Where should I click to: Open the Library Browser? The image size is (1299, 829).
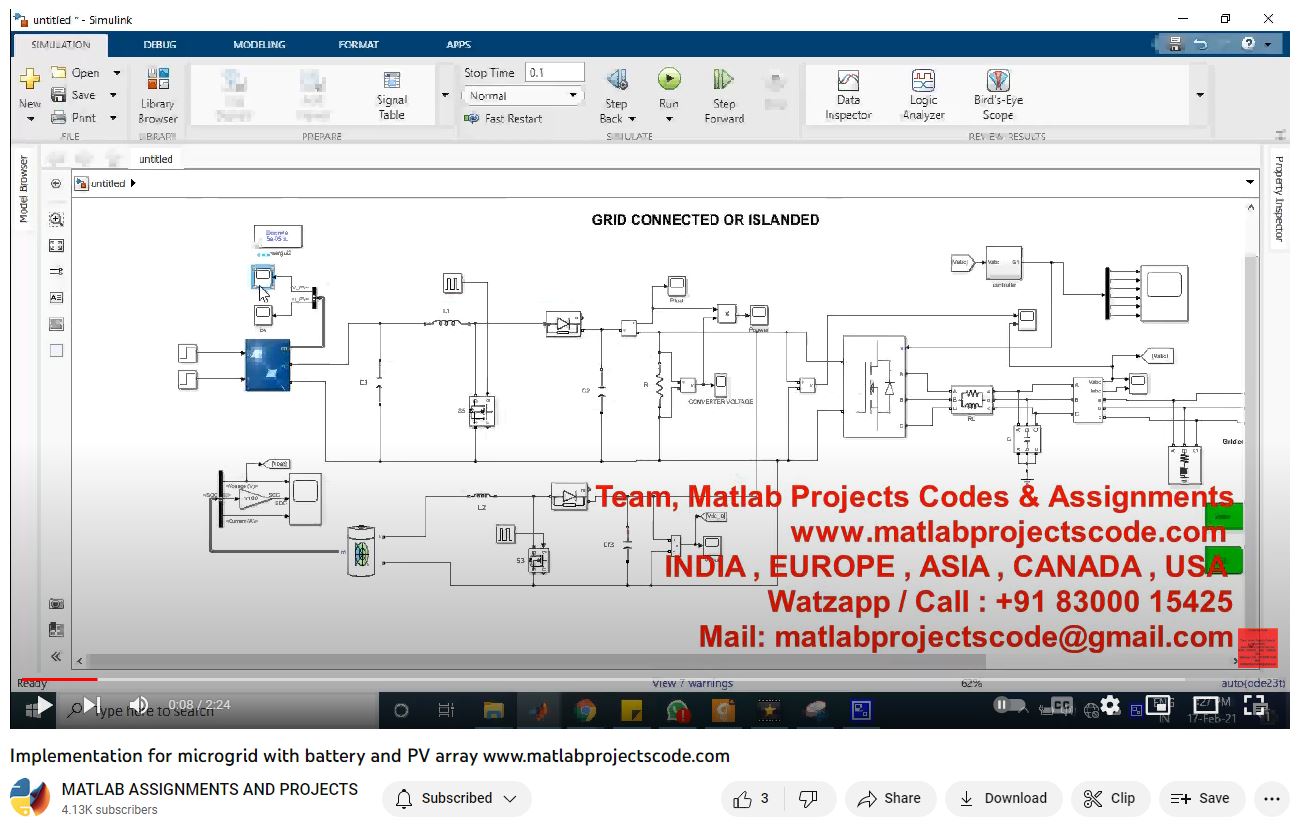click(x=157, y=81)
